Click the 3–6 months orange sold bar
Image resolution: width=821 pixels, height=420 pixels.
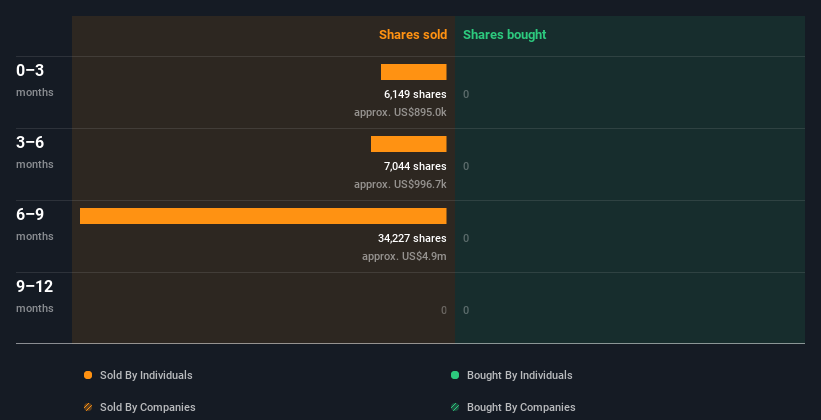pyautogui.click(x=408, y=144)
